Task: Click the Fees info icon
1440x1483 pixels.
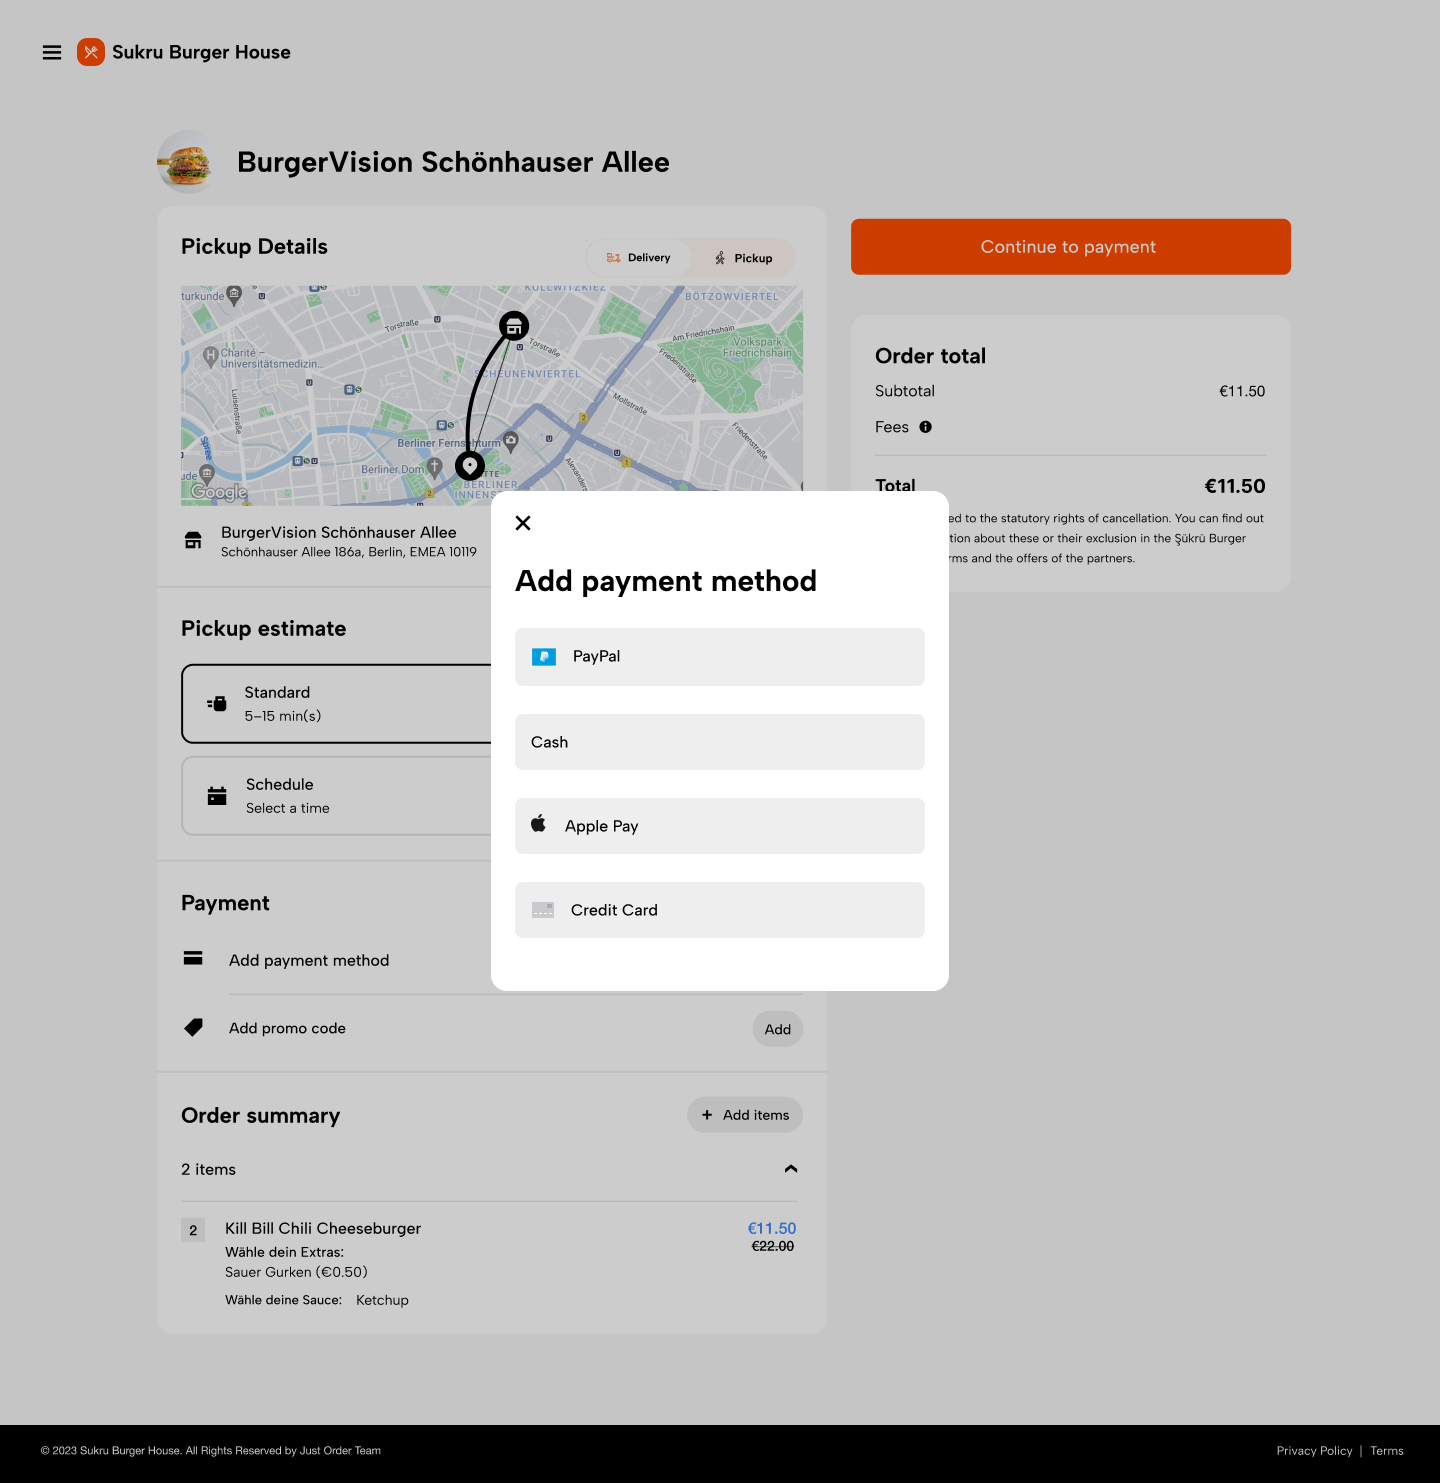Action: (x=926, y=427)
